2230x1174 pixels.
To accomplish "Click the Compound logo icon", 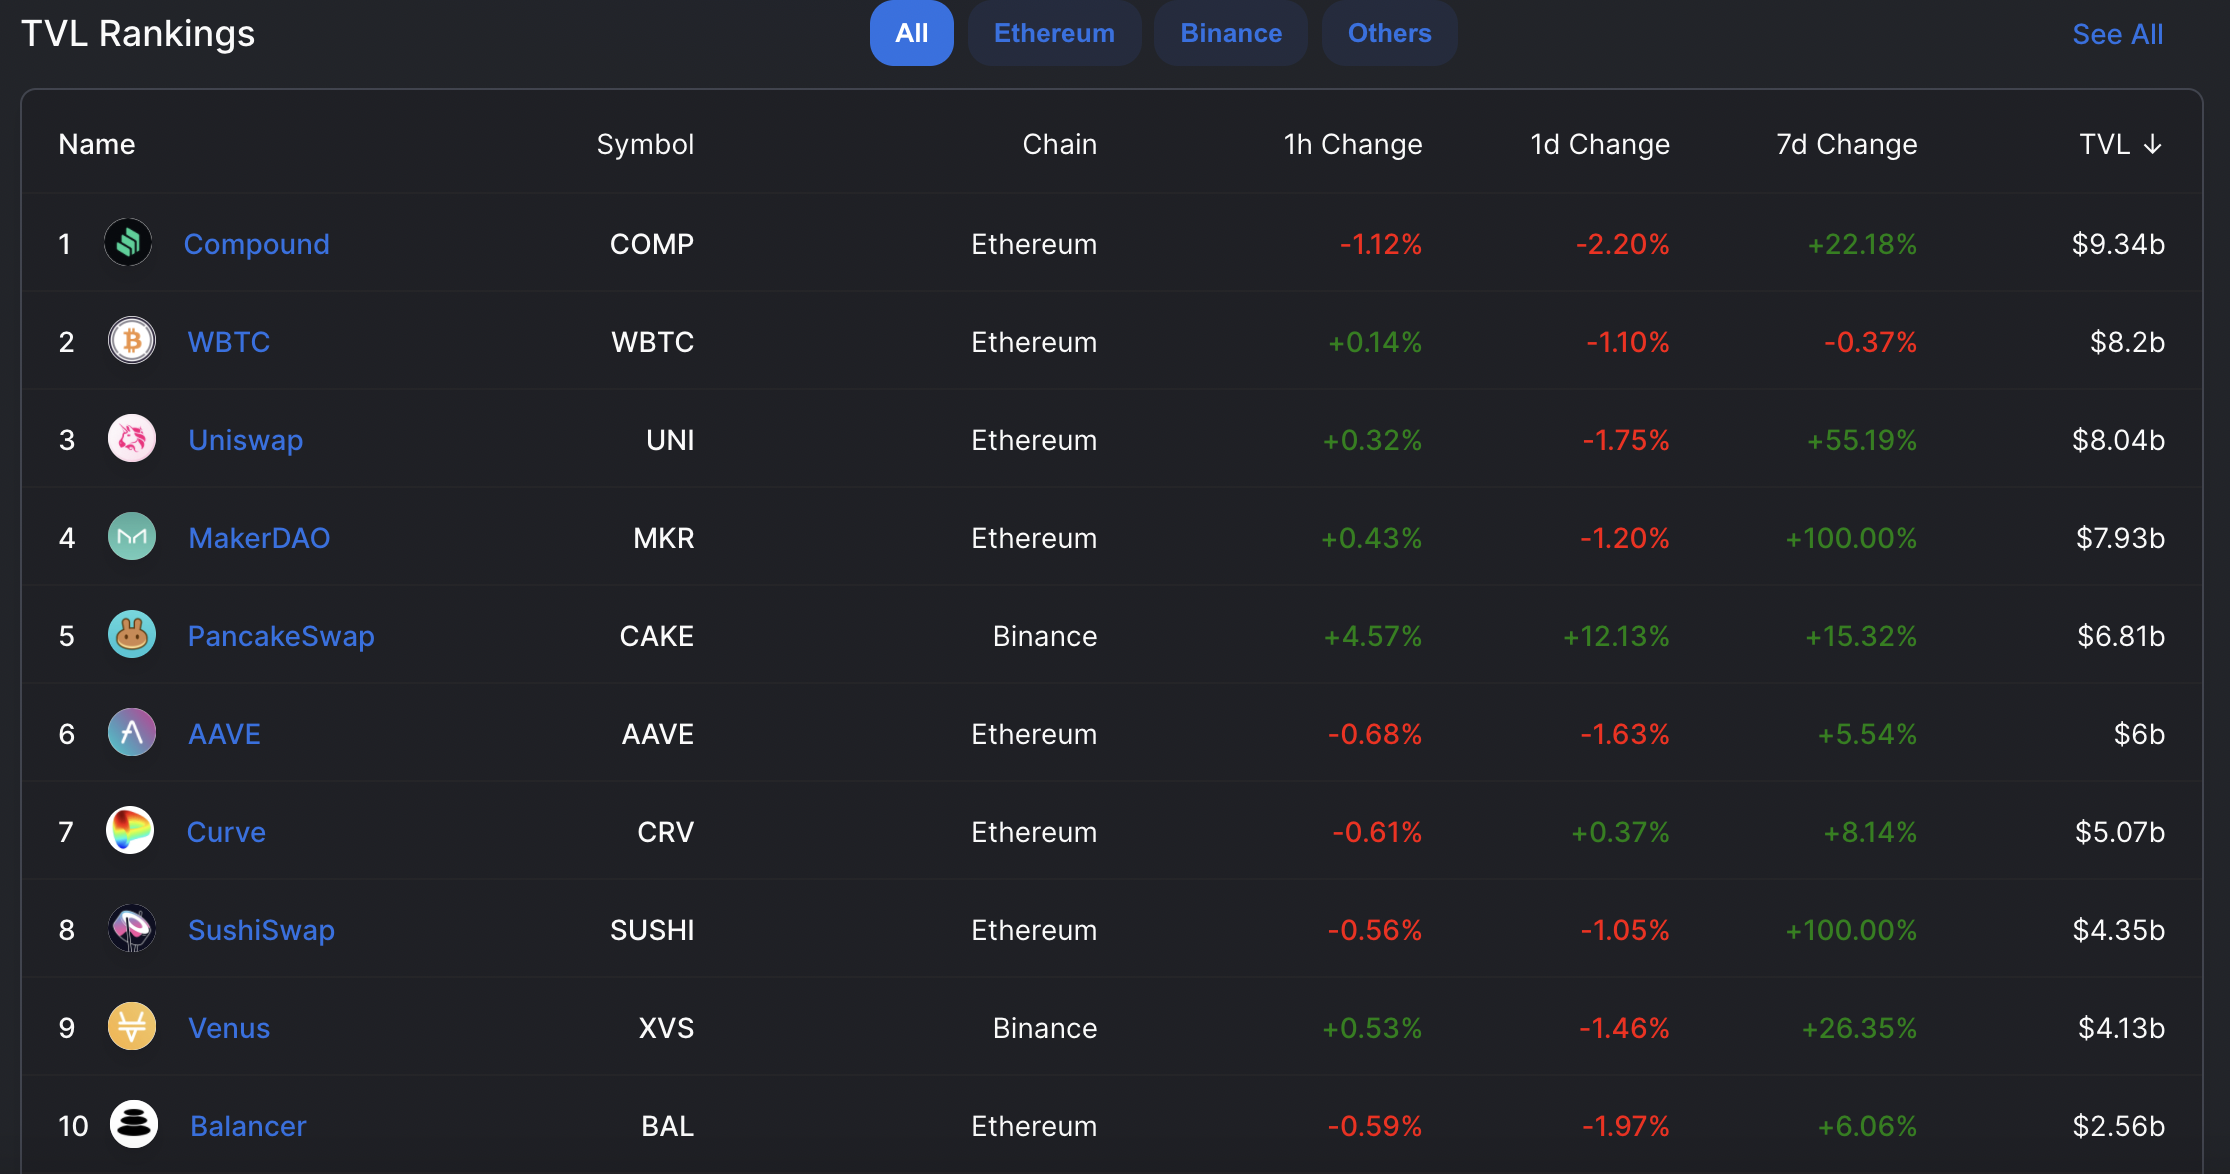I will coord(128,242).
